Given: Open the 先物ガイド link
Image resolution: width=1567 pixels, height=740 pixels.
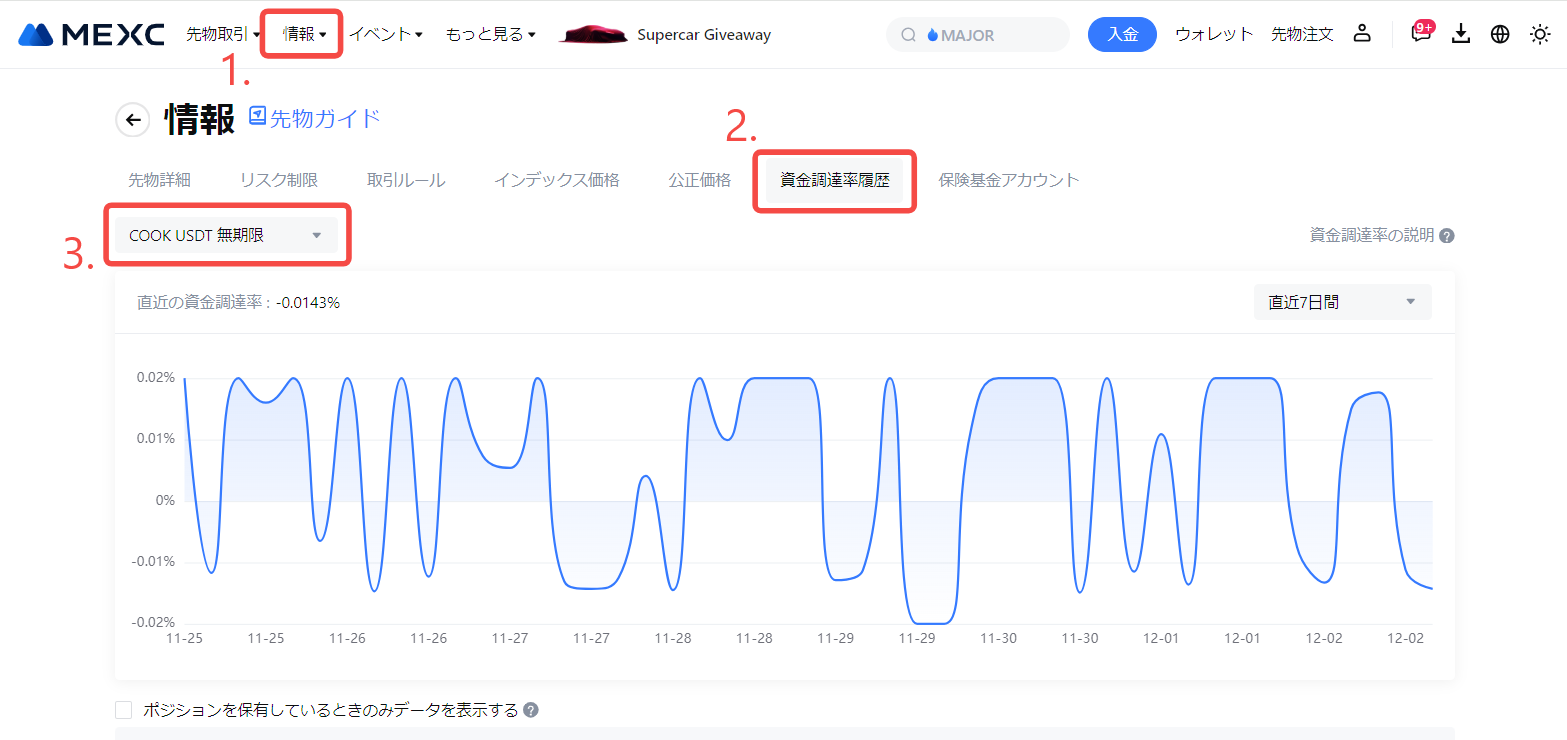Looking at the screenshot, I should [x=314, y=118].
